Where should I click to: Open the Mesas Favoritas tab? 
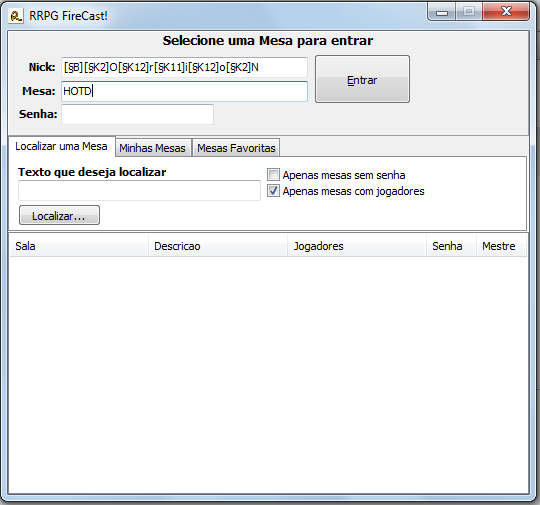236,148
